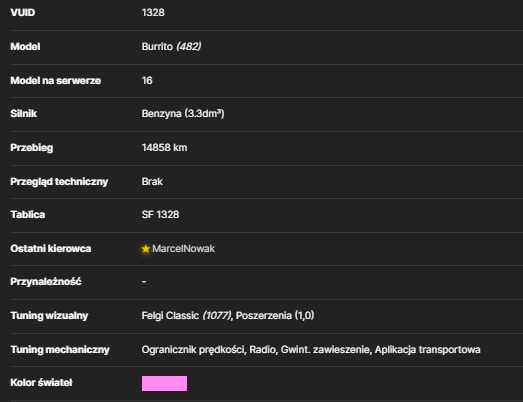Click the Benzyna (3.3dm³) engine value
Image resolution: width=523 pixels, height=402 pixels.
(183, 114)
